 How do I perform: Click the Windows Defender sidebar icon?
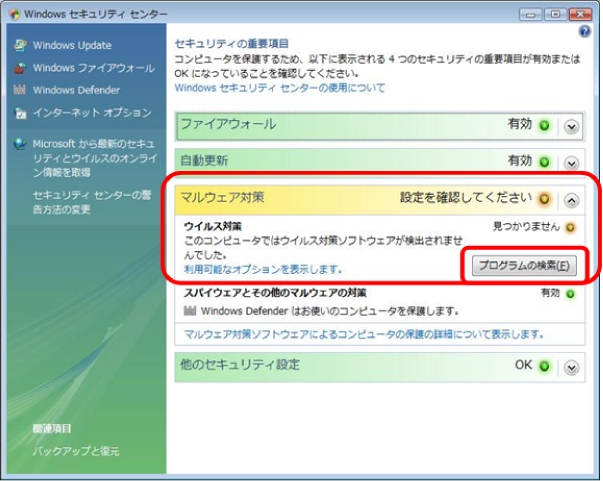point(22,91)
